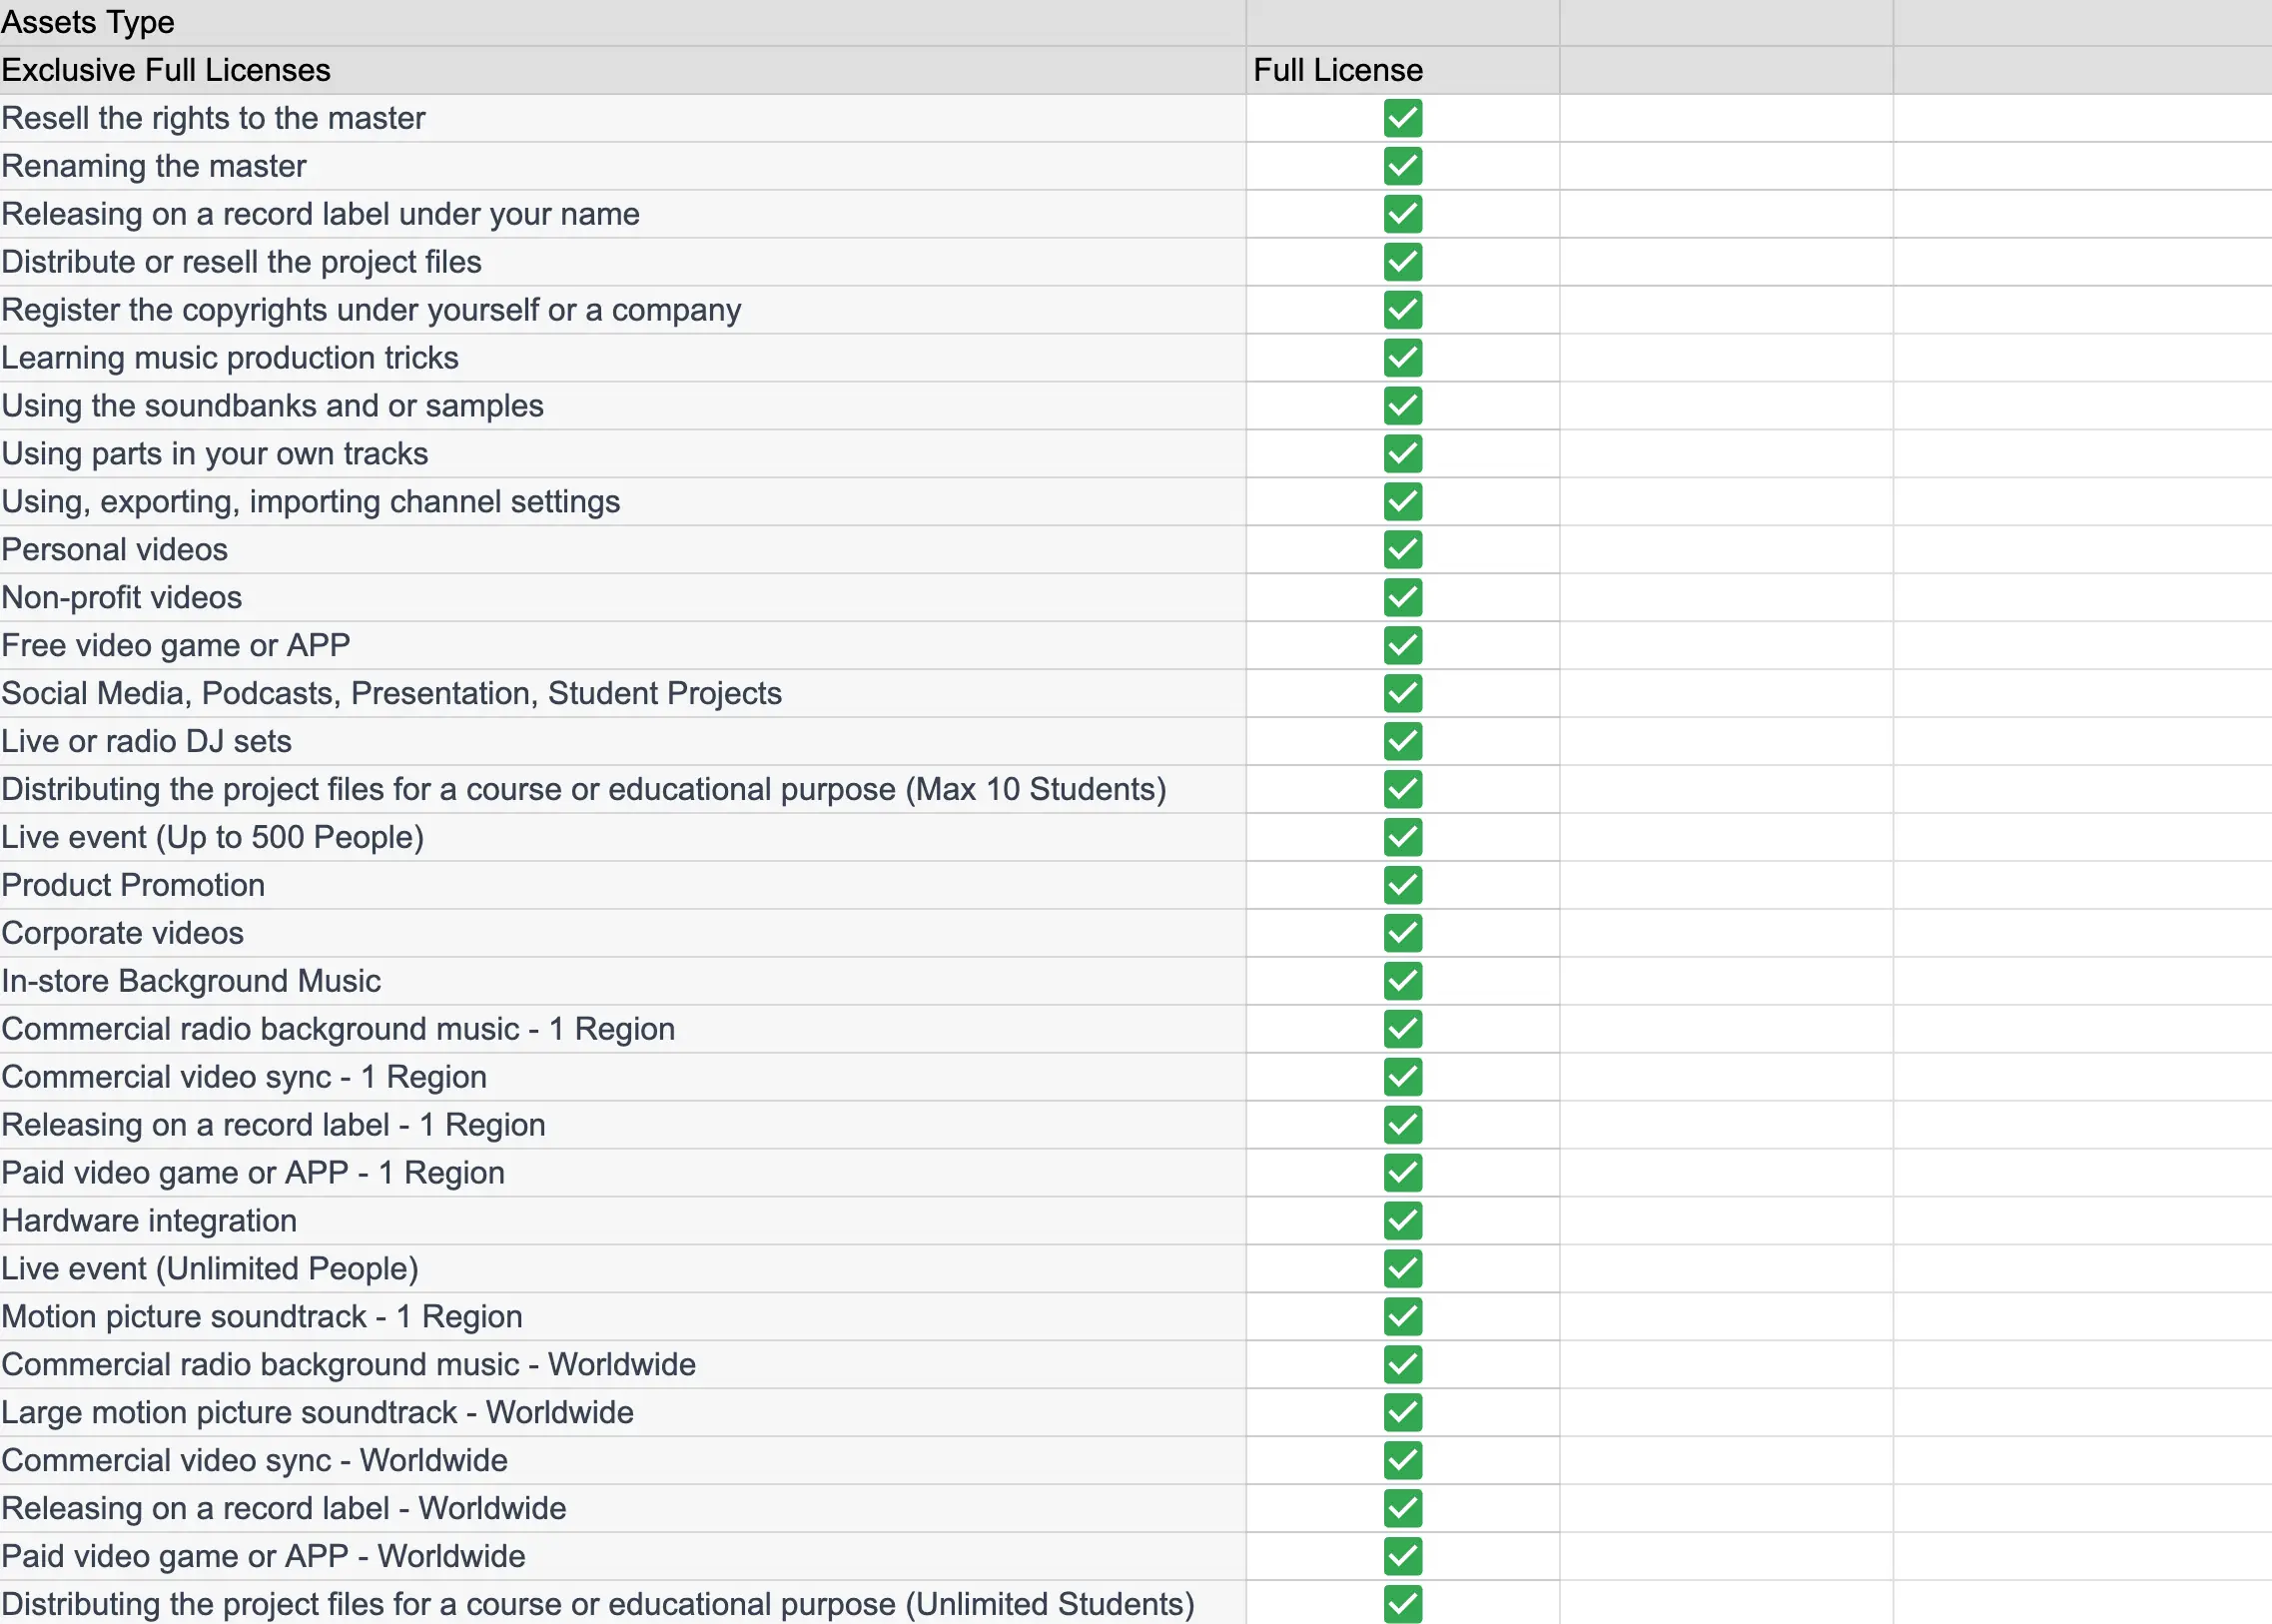The height and width of the screenshot is (1624, 2272).
Task: Click check icon for Live or radio DJ sets
Action: [1402, 741]
